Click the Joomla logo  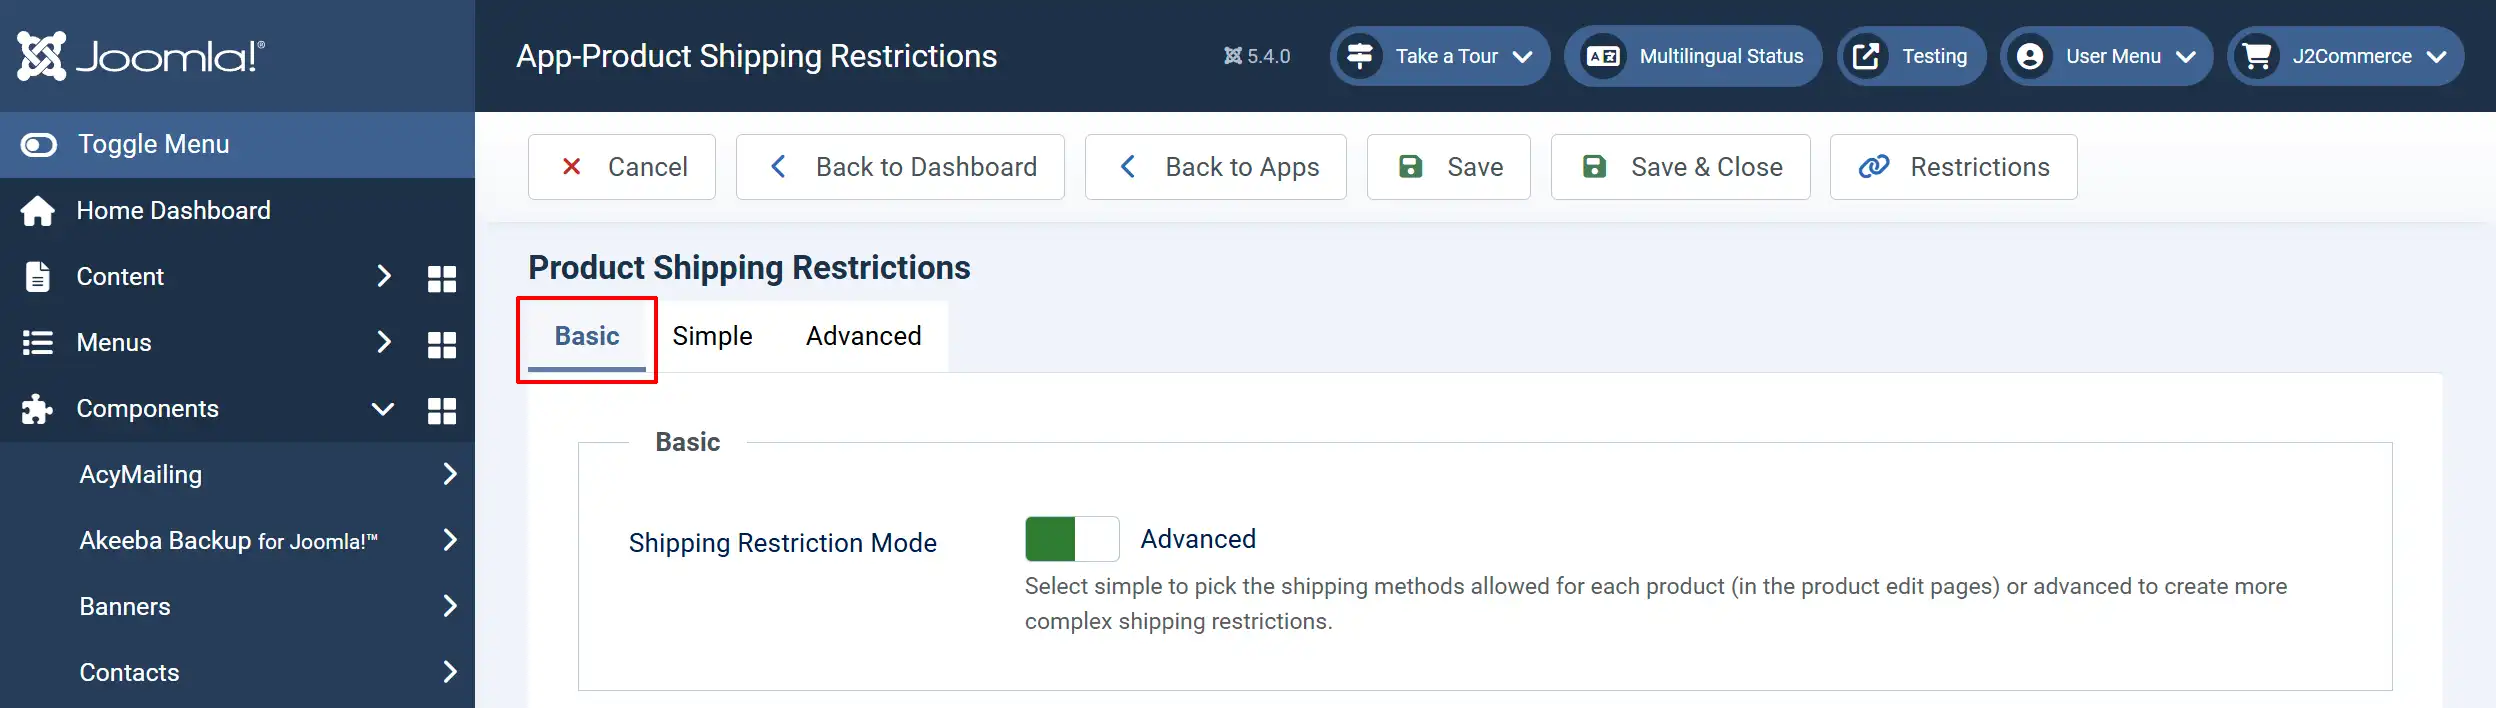(x=141, y=56)
